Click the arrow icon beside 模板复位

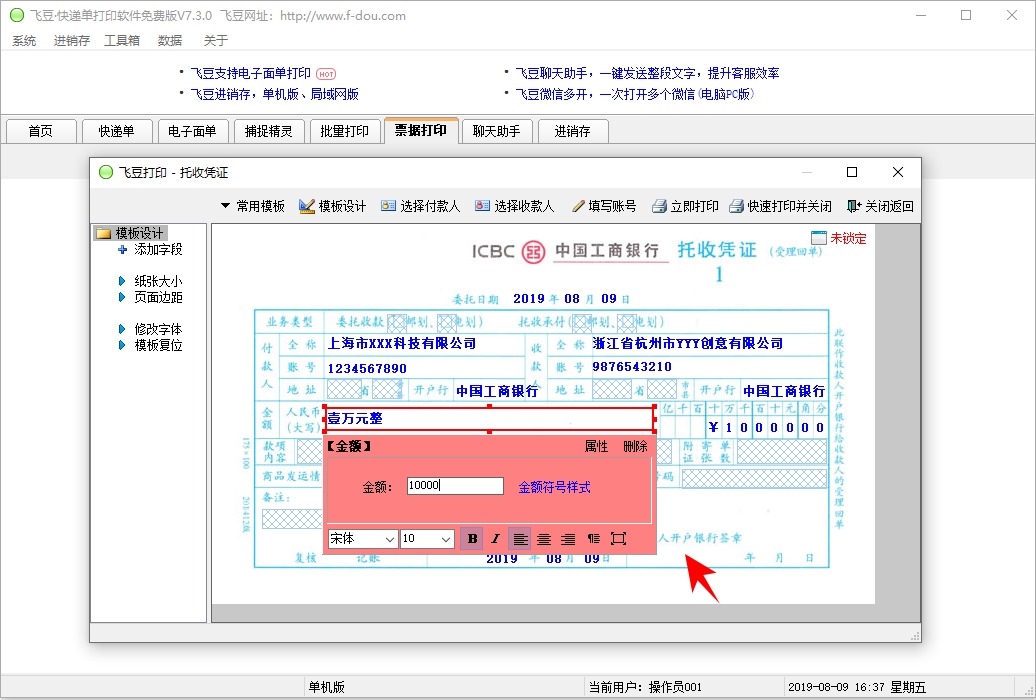coord(122,345)
